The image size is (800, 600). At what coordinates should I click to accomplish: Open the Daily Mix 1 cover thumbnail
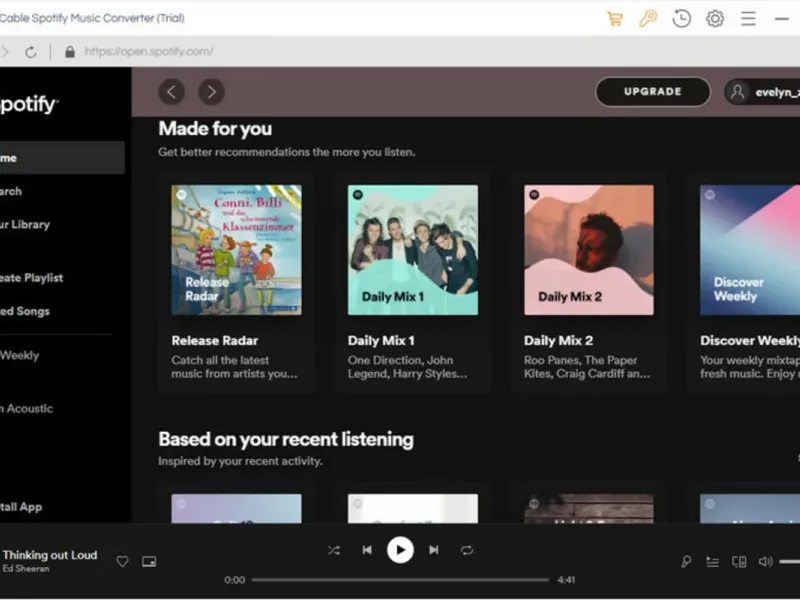click(413, 250)
